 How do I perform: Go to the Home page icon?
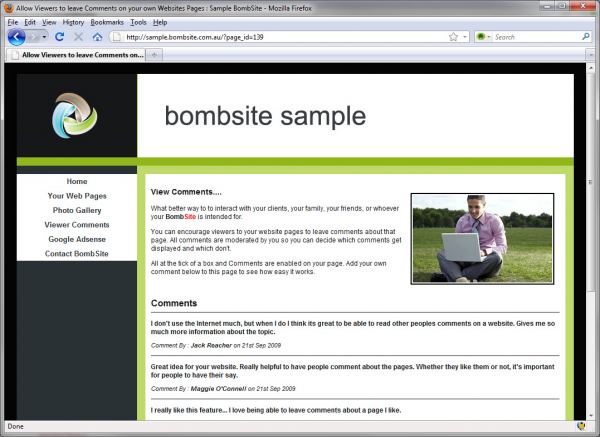click(98, 37)
